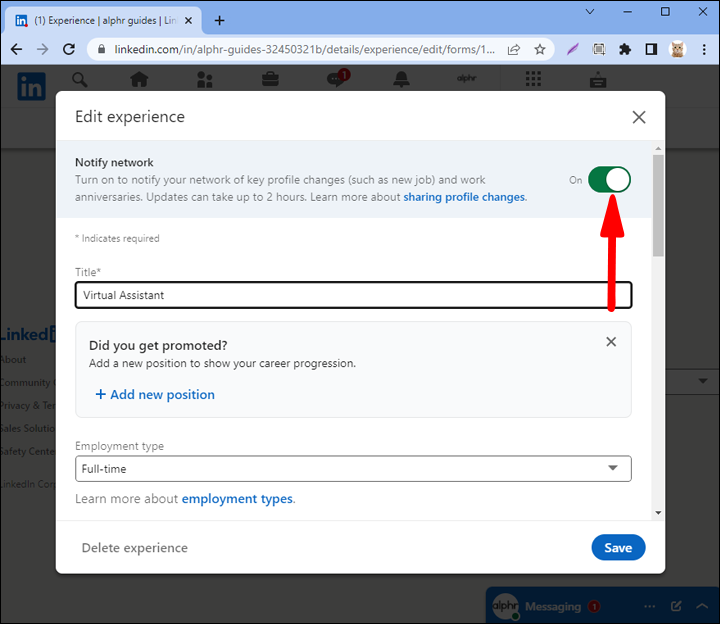The width and height of the screenshot is (720, 624).
Task: Expand the Messaging panel chevron
Action: 703,606
